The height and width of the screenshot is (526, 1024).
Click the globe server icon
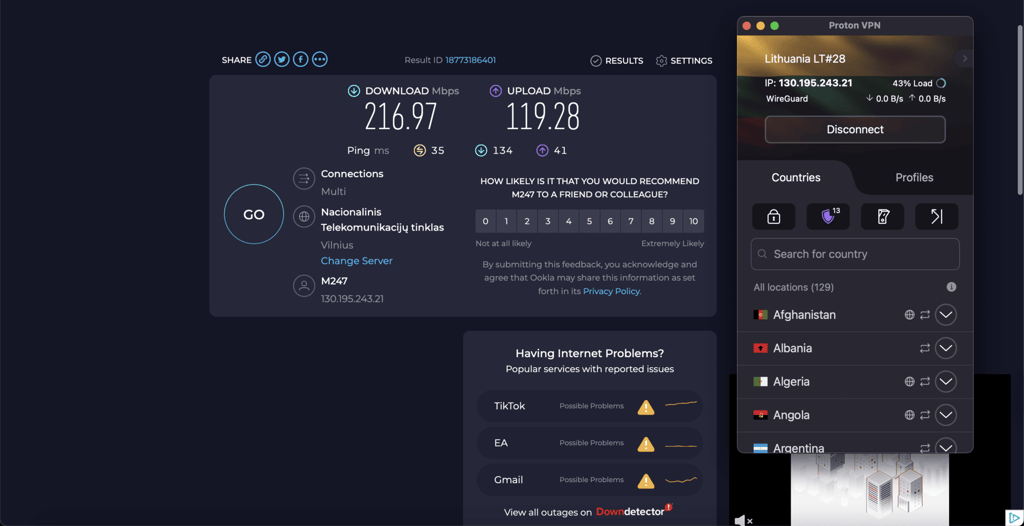click(304, 216)
